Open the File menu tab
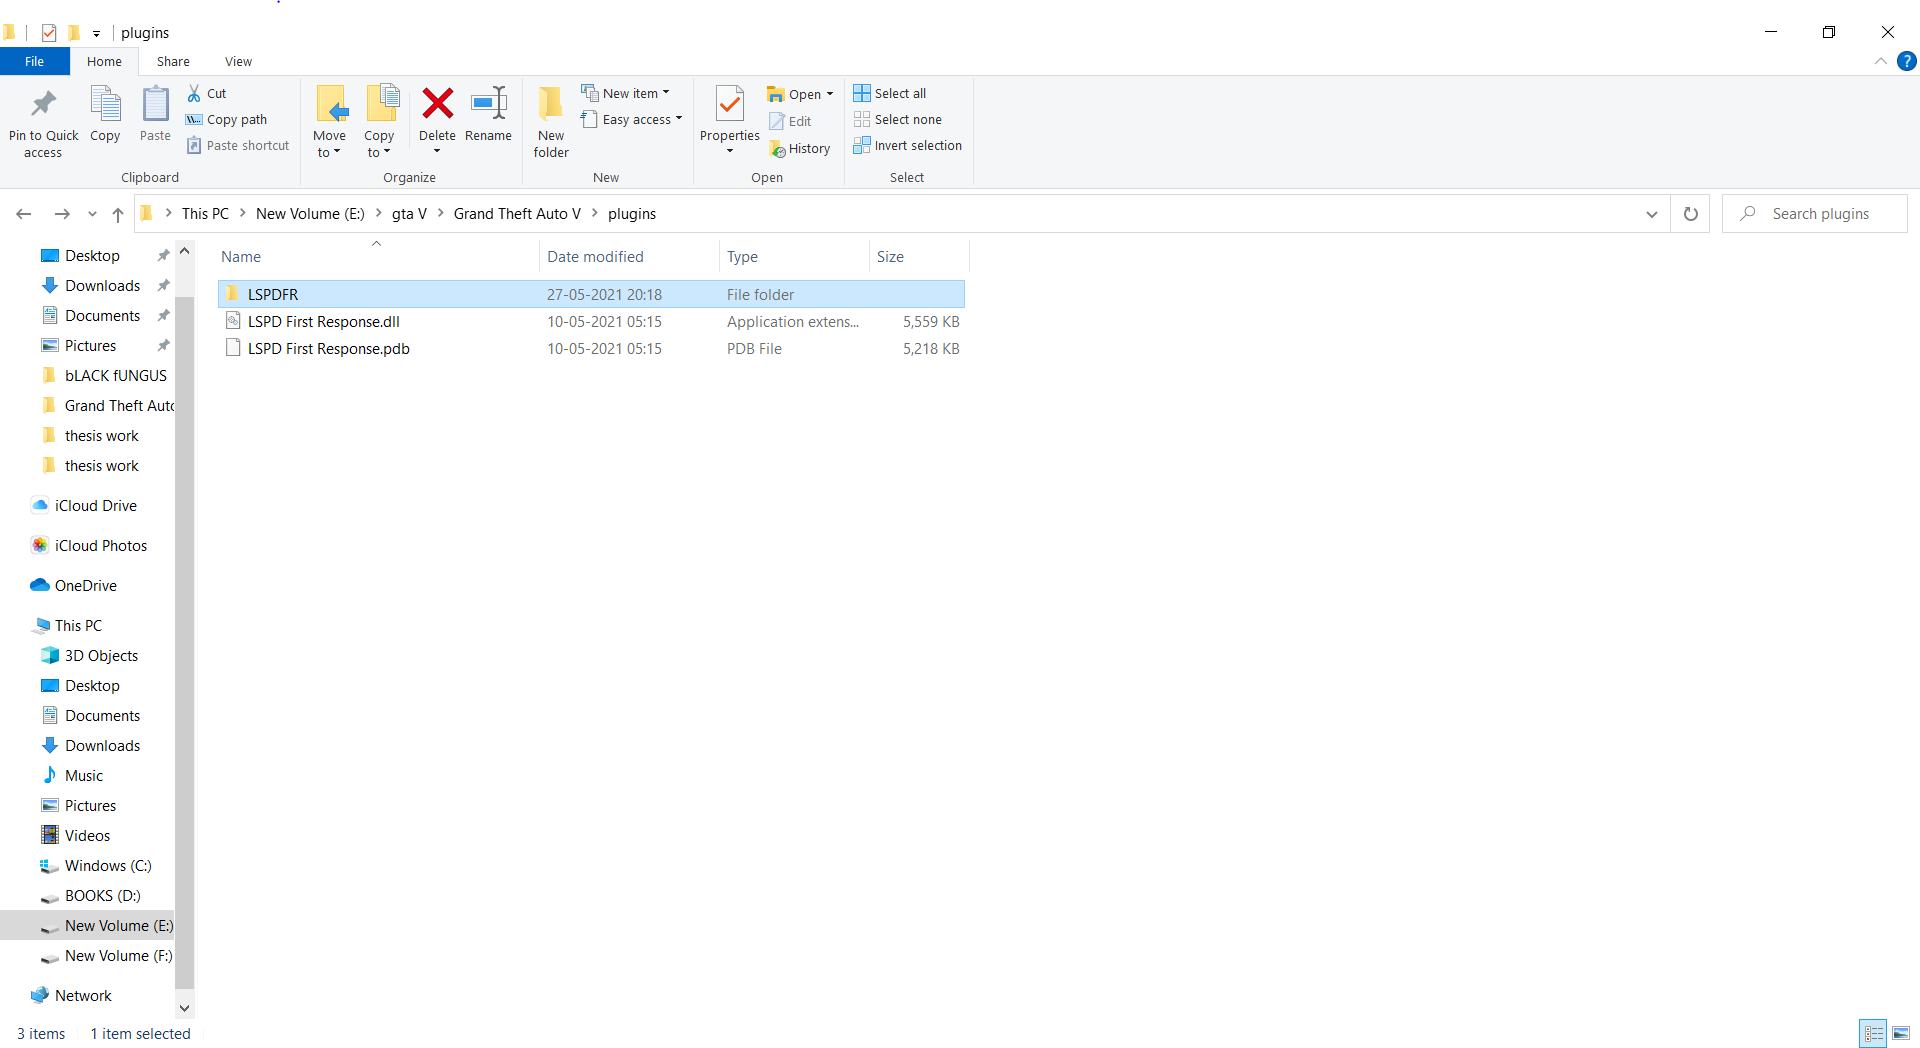The height and width of the screenshot is (1048, 1920). [34, 61]
